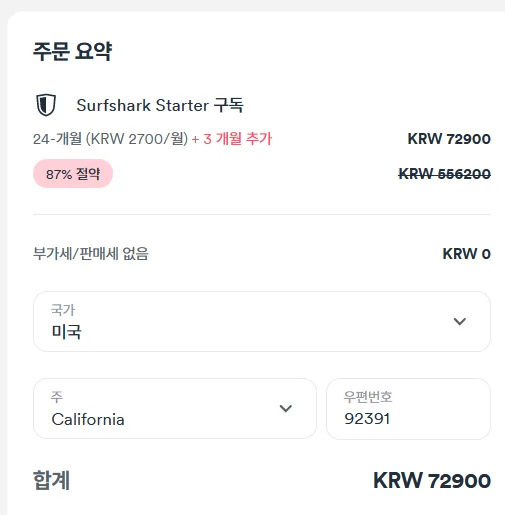Click the state dropdown chevron arrow
This screenshot has height=515, width=505.
click(x=286, y=408)
